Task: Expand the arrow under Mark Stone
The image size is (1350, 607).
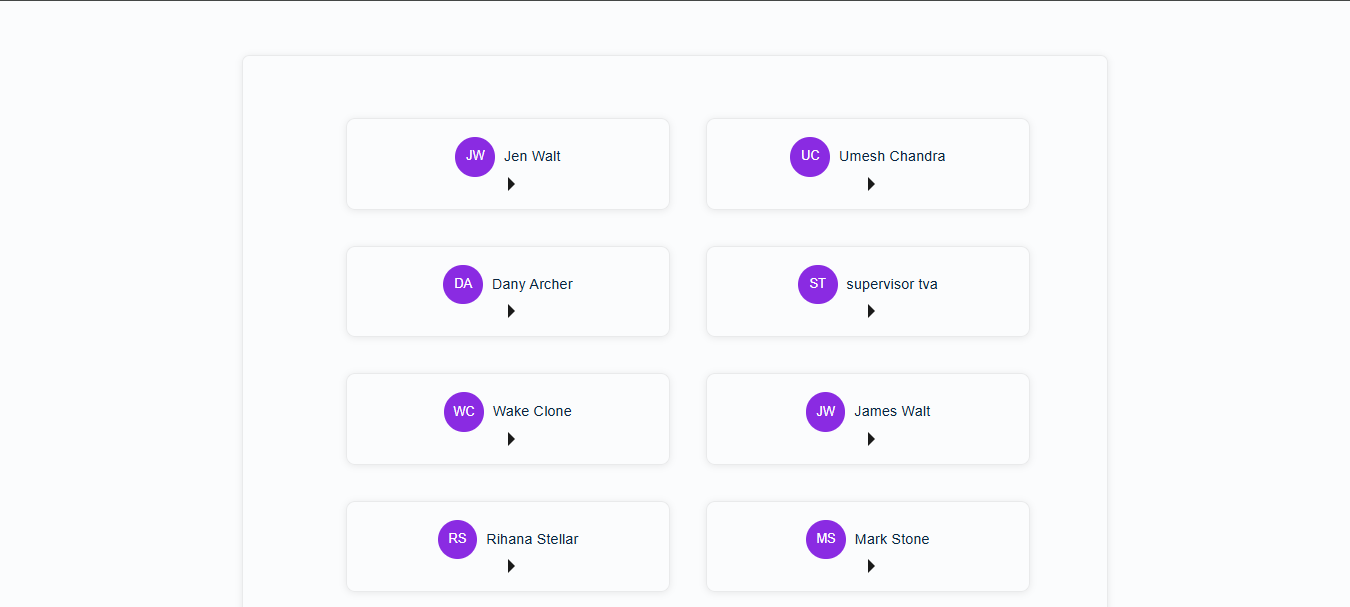Action: pos(871,566)
